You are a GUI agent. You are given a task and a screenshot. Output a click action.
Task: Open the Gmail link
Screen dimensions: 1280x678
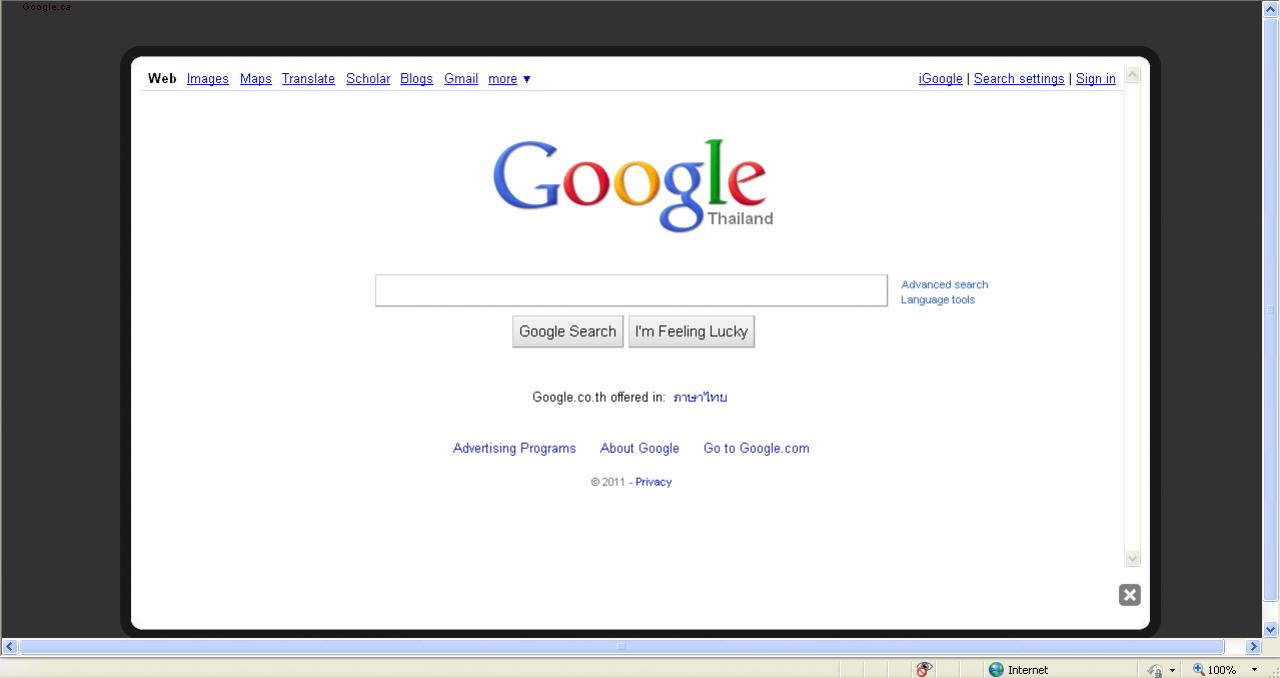pyautogui.click(x=461, y=79)
